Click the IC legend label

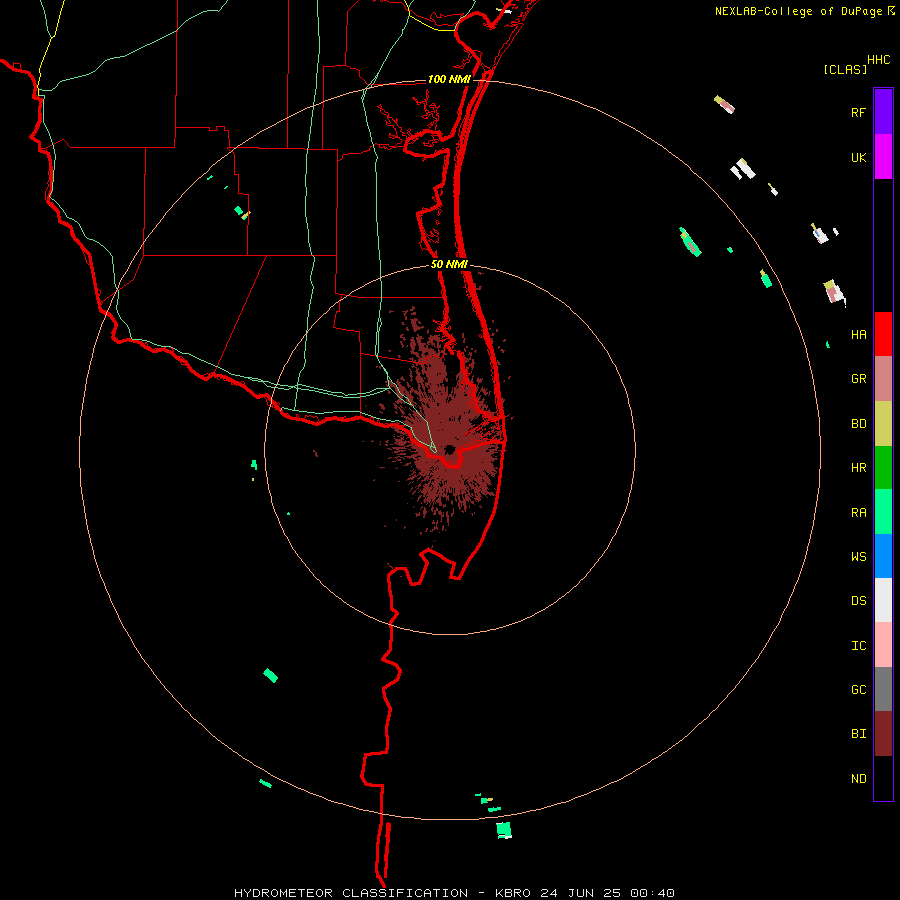[x=858, y=646]
